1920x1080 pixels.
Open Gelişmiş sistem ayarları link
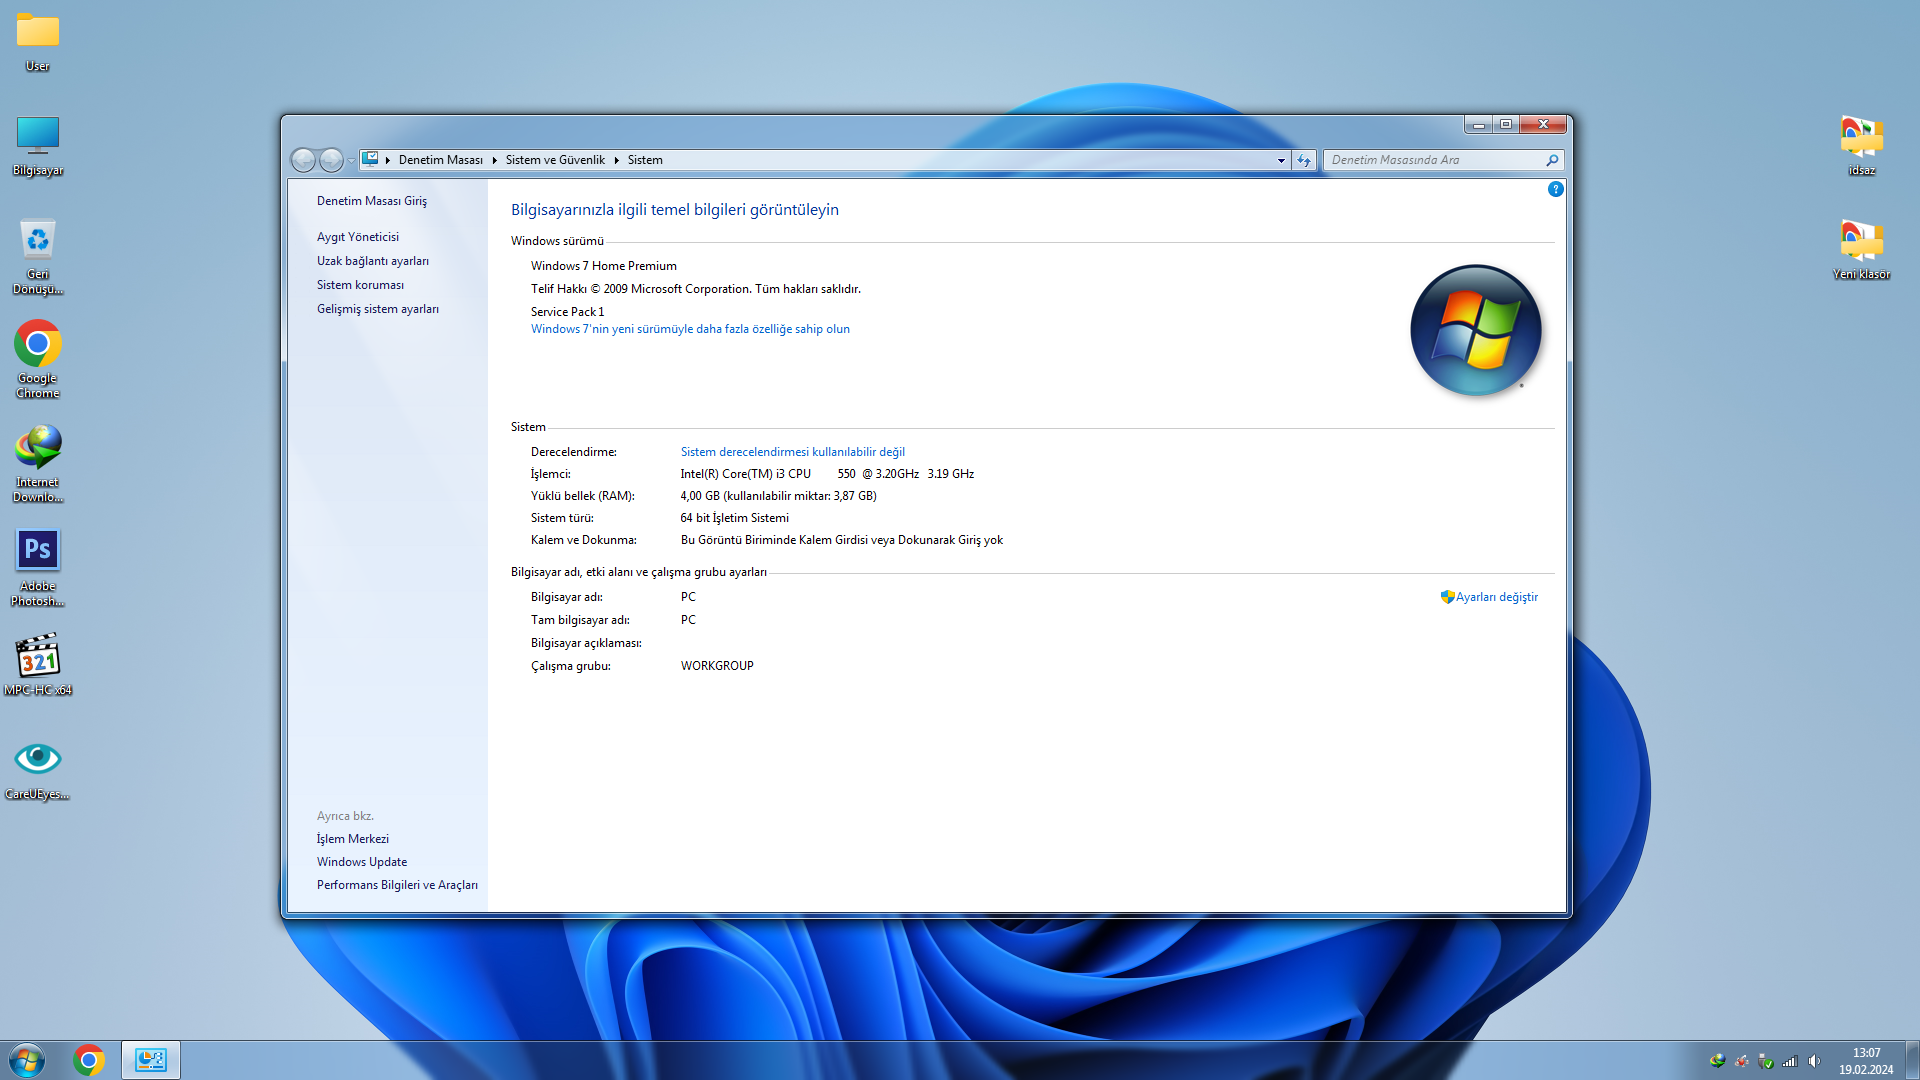click(x=377, y=309)
